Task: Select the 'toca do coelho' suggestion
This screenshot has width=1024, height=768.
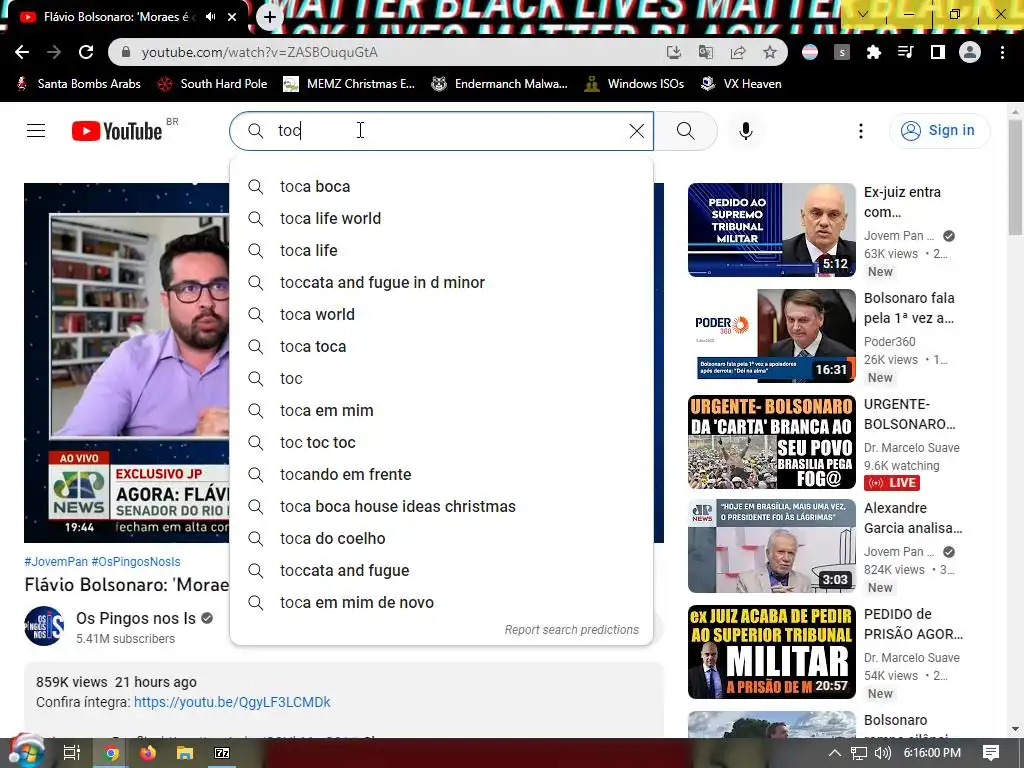Action: coord(441,538)
